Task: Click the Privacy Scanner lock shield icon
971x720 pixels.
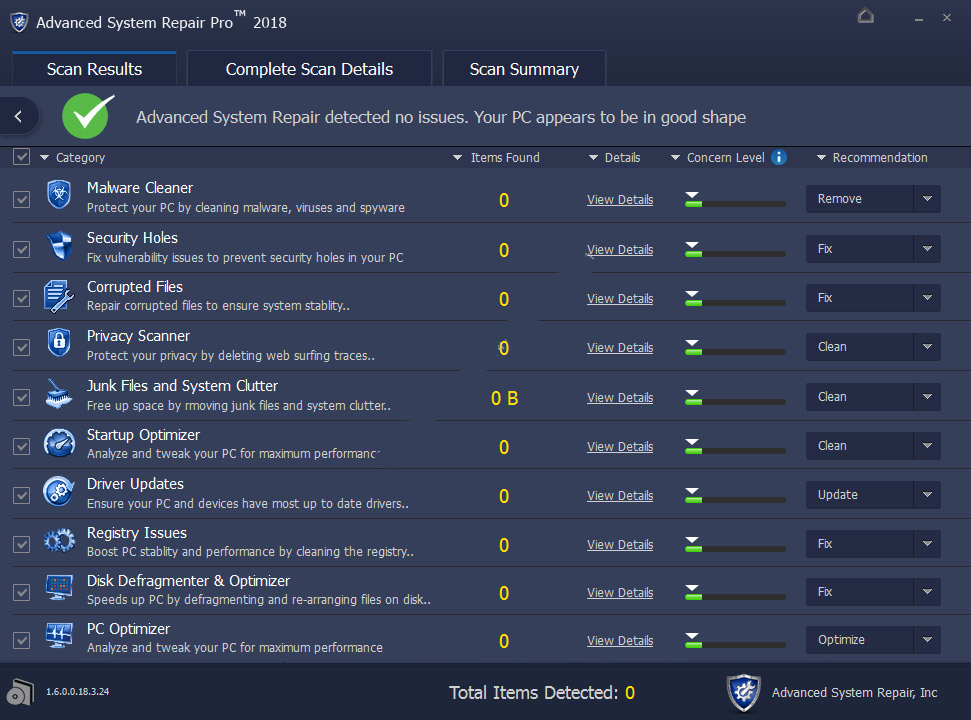Action: tap(59, 342)
